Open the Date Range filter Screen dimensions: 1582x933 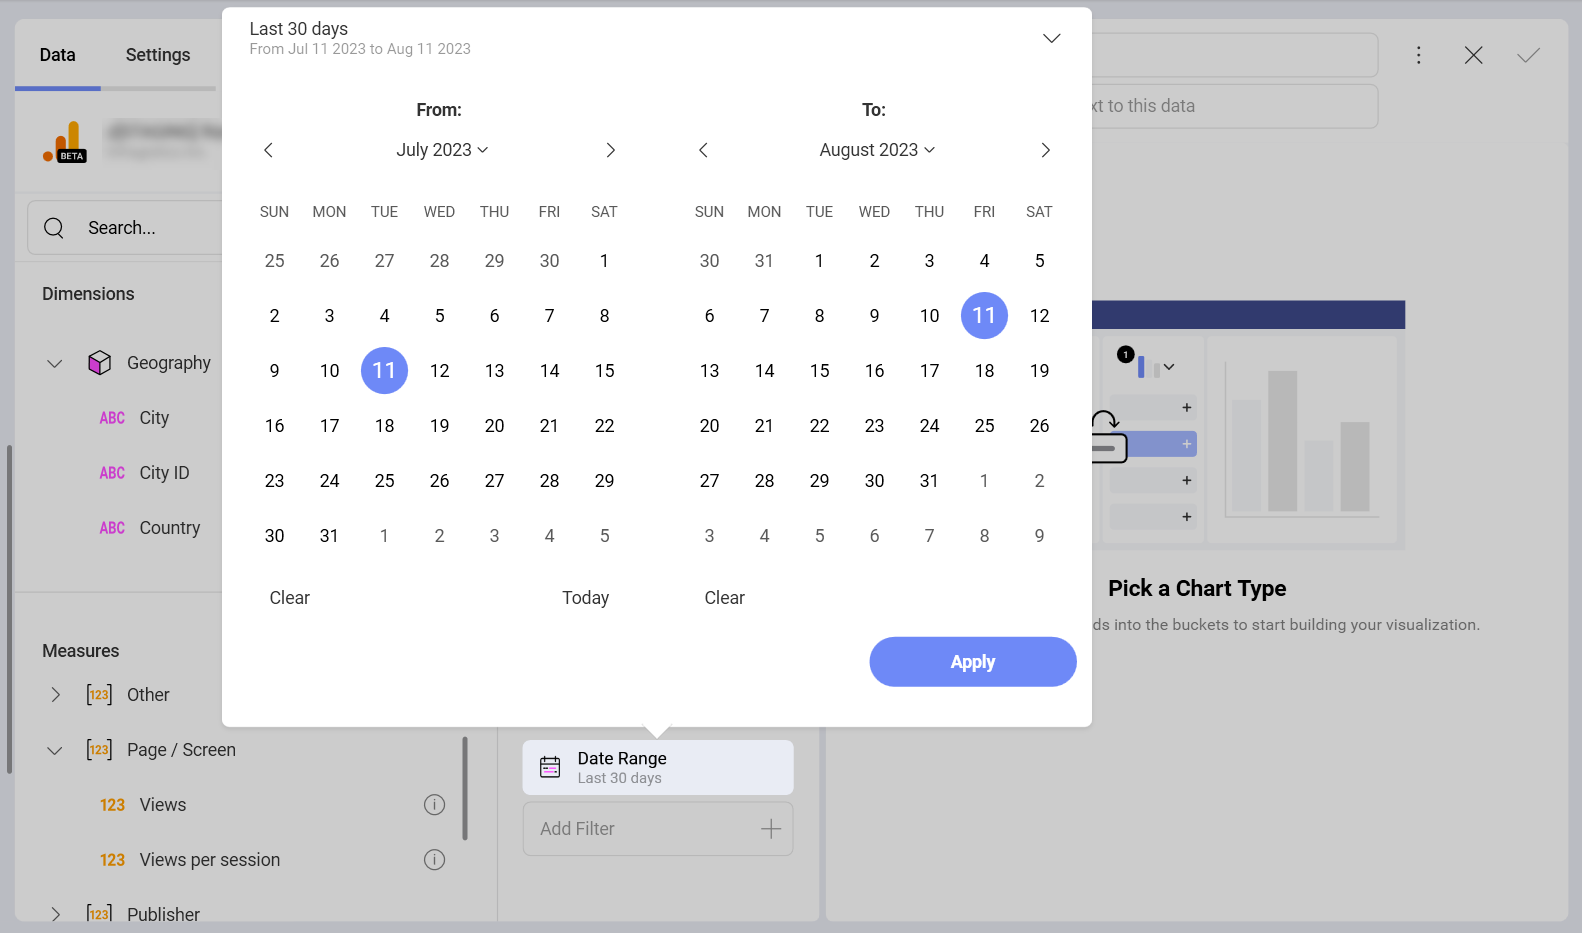(x=658, y=767)
